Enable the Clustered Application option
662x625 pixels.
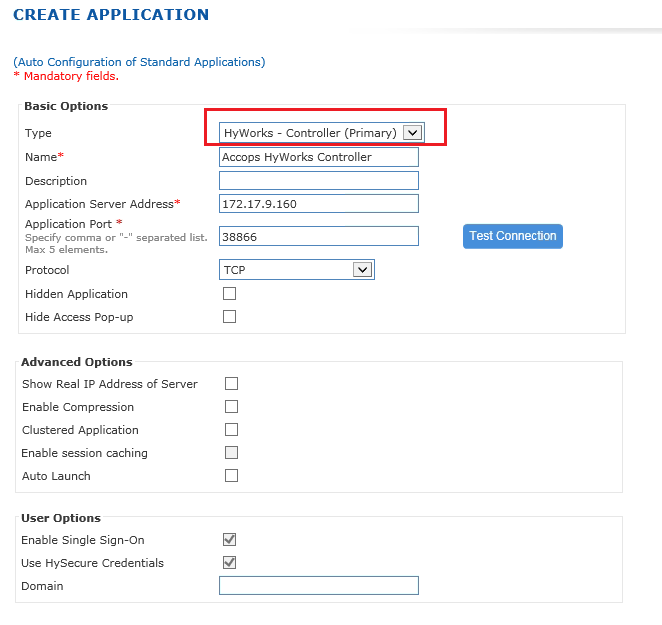[x=231, y=429]
